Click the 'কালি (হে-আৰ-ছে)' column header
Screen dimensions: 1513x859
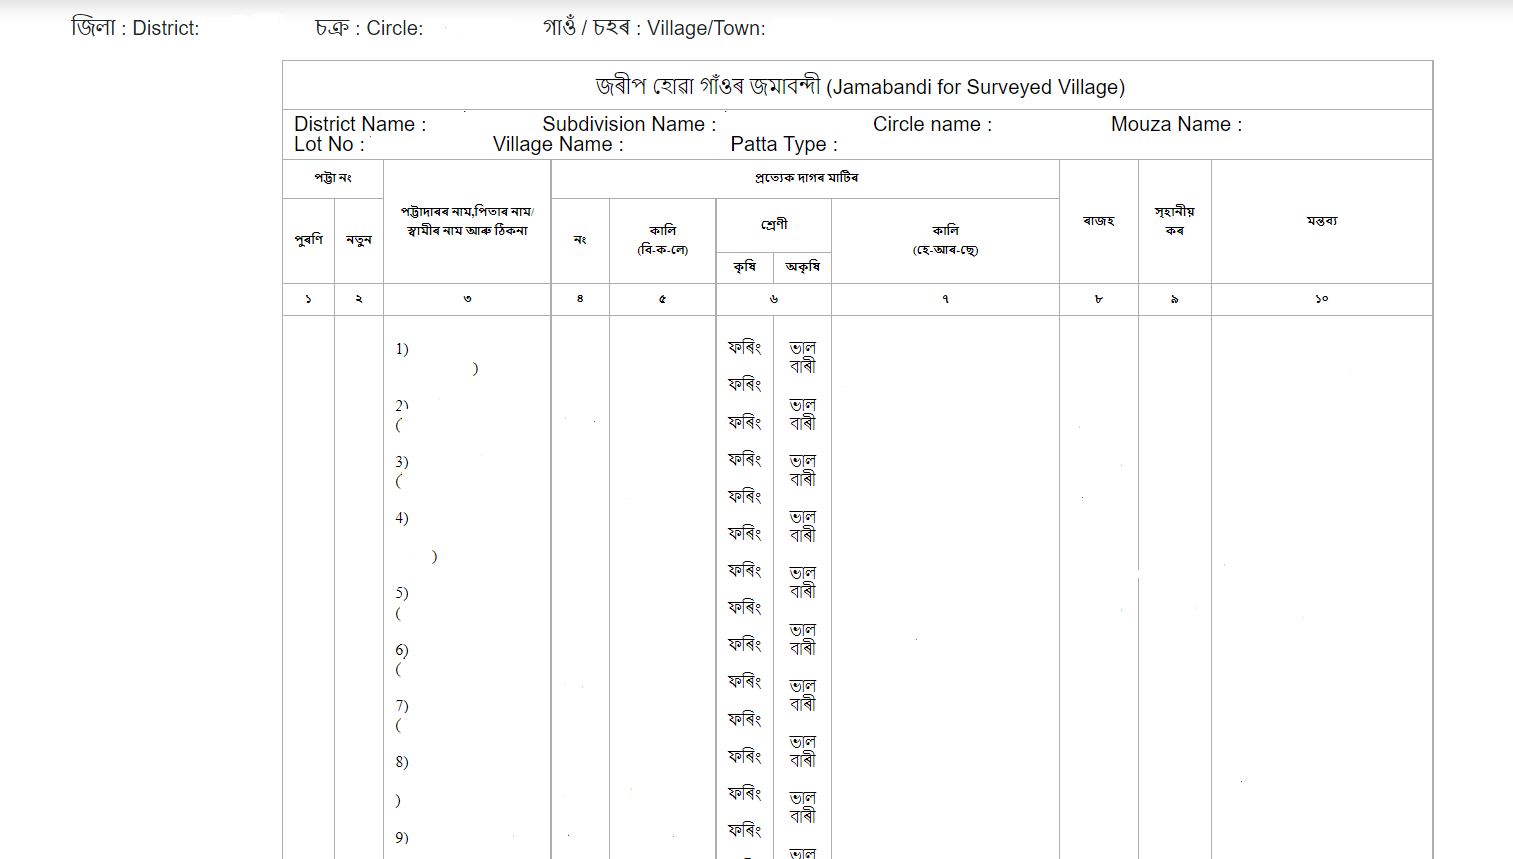point(945,240)
